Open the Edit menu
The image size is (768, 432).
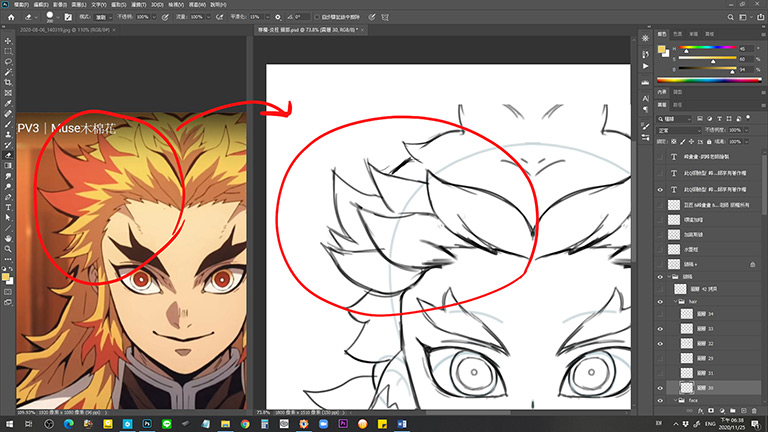pyautogui.click(x=41, y=4)
